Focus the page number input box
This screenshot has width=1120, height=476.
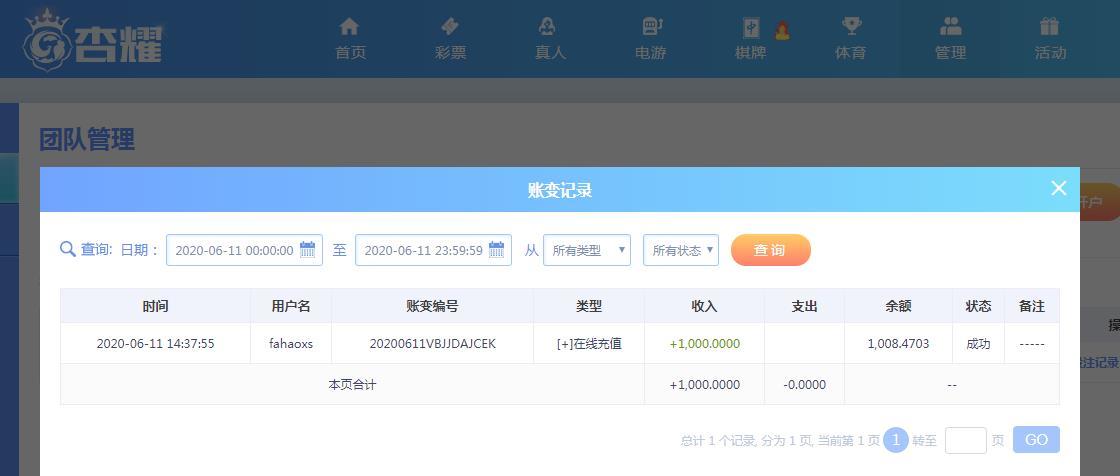966,440
